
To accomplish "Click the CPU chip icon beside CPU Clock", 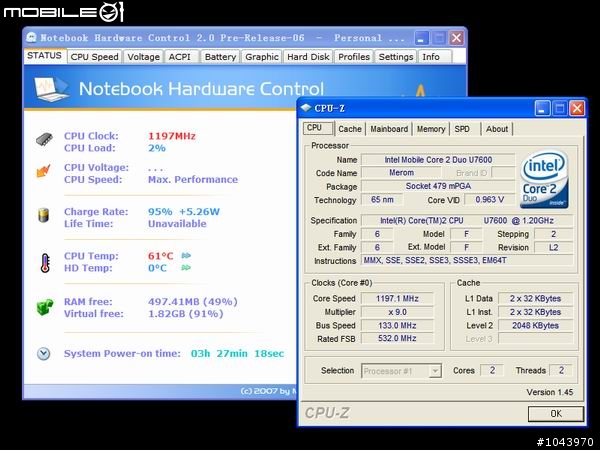I will (x=44, y=139).
